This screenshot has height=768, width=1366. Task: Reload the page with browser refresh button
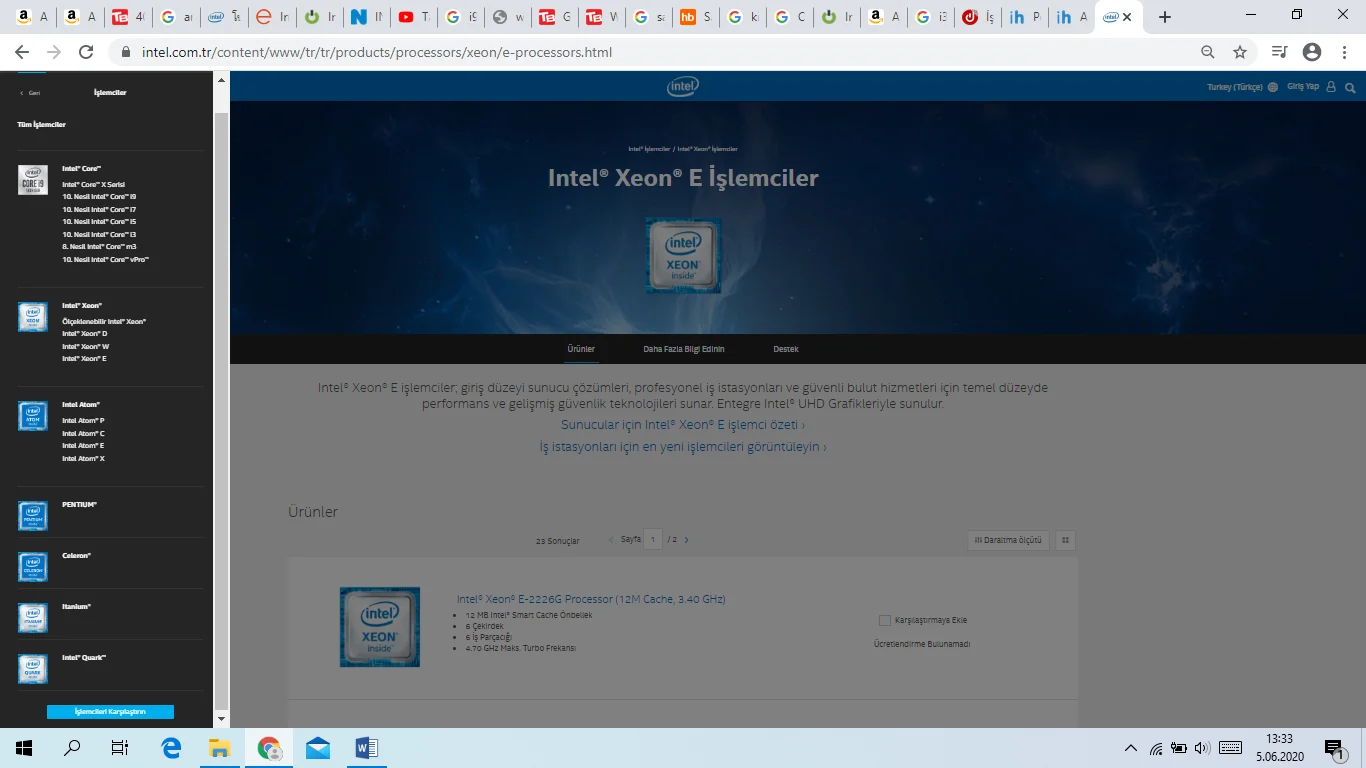coord(86,52)
